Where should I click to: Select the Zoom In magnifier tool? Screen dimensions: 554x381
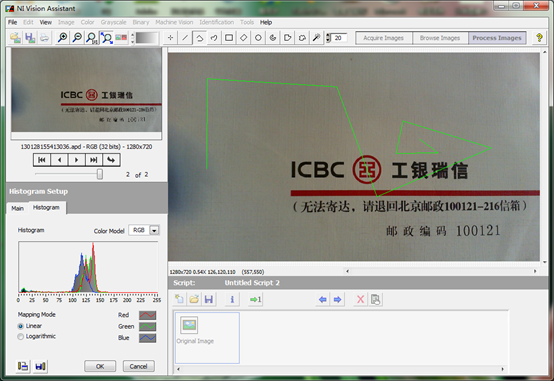[63, 37]
